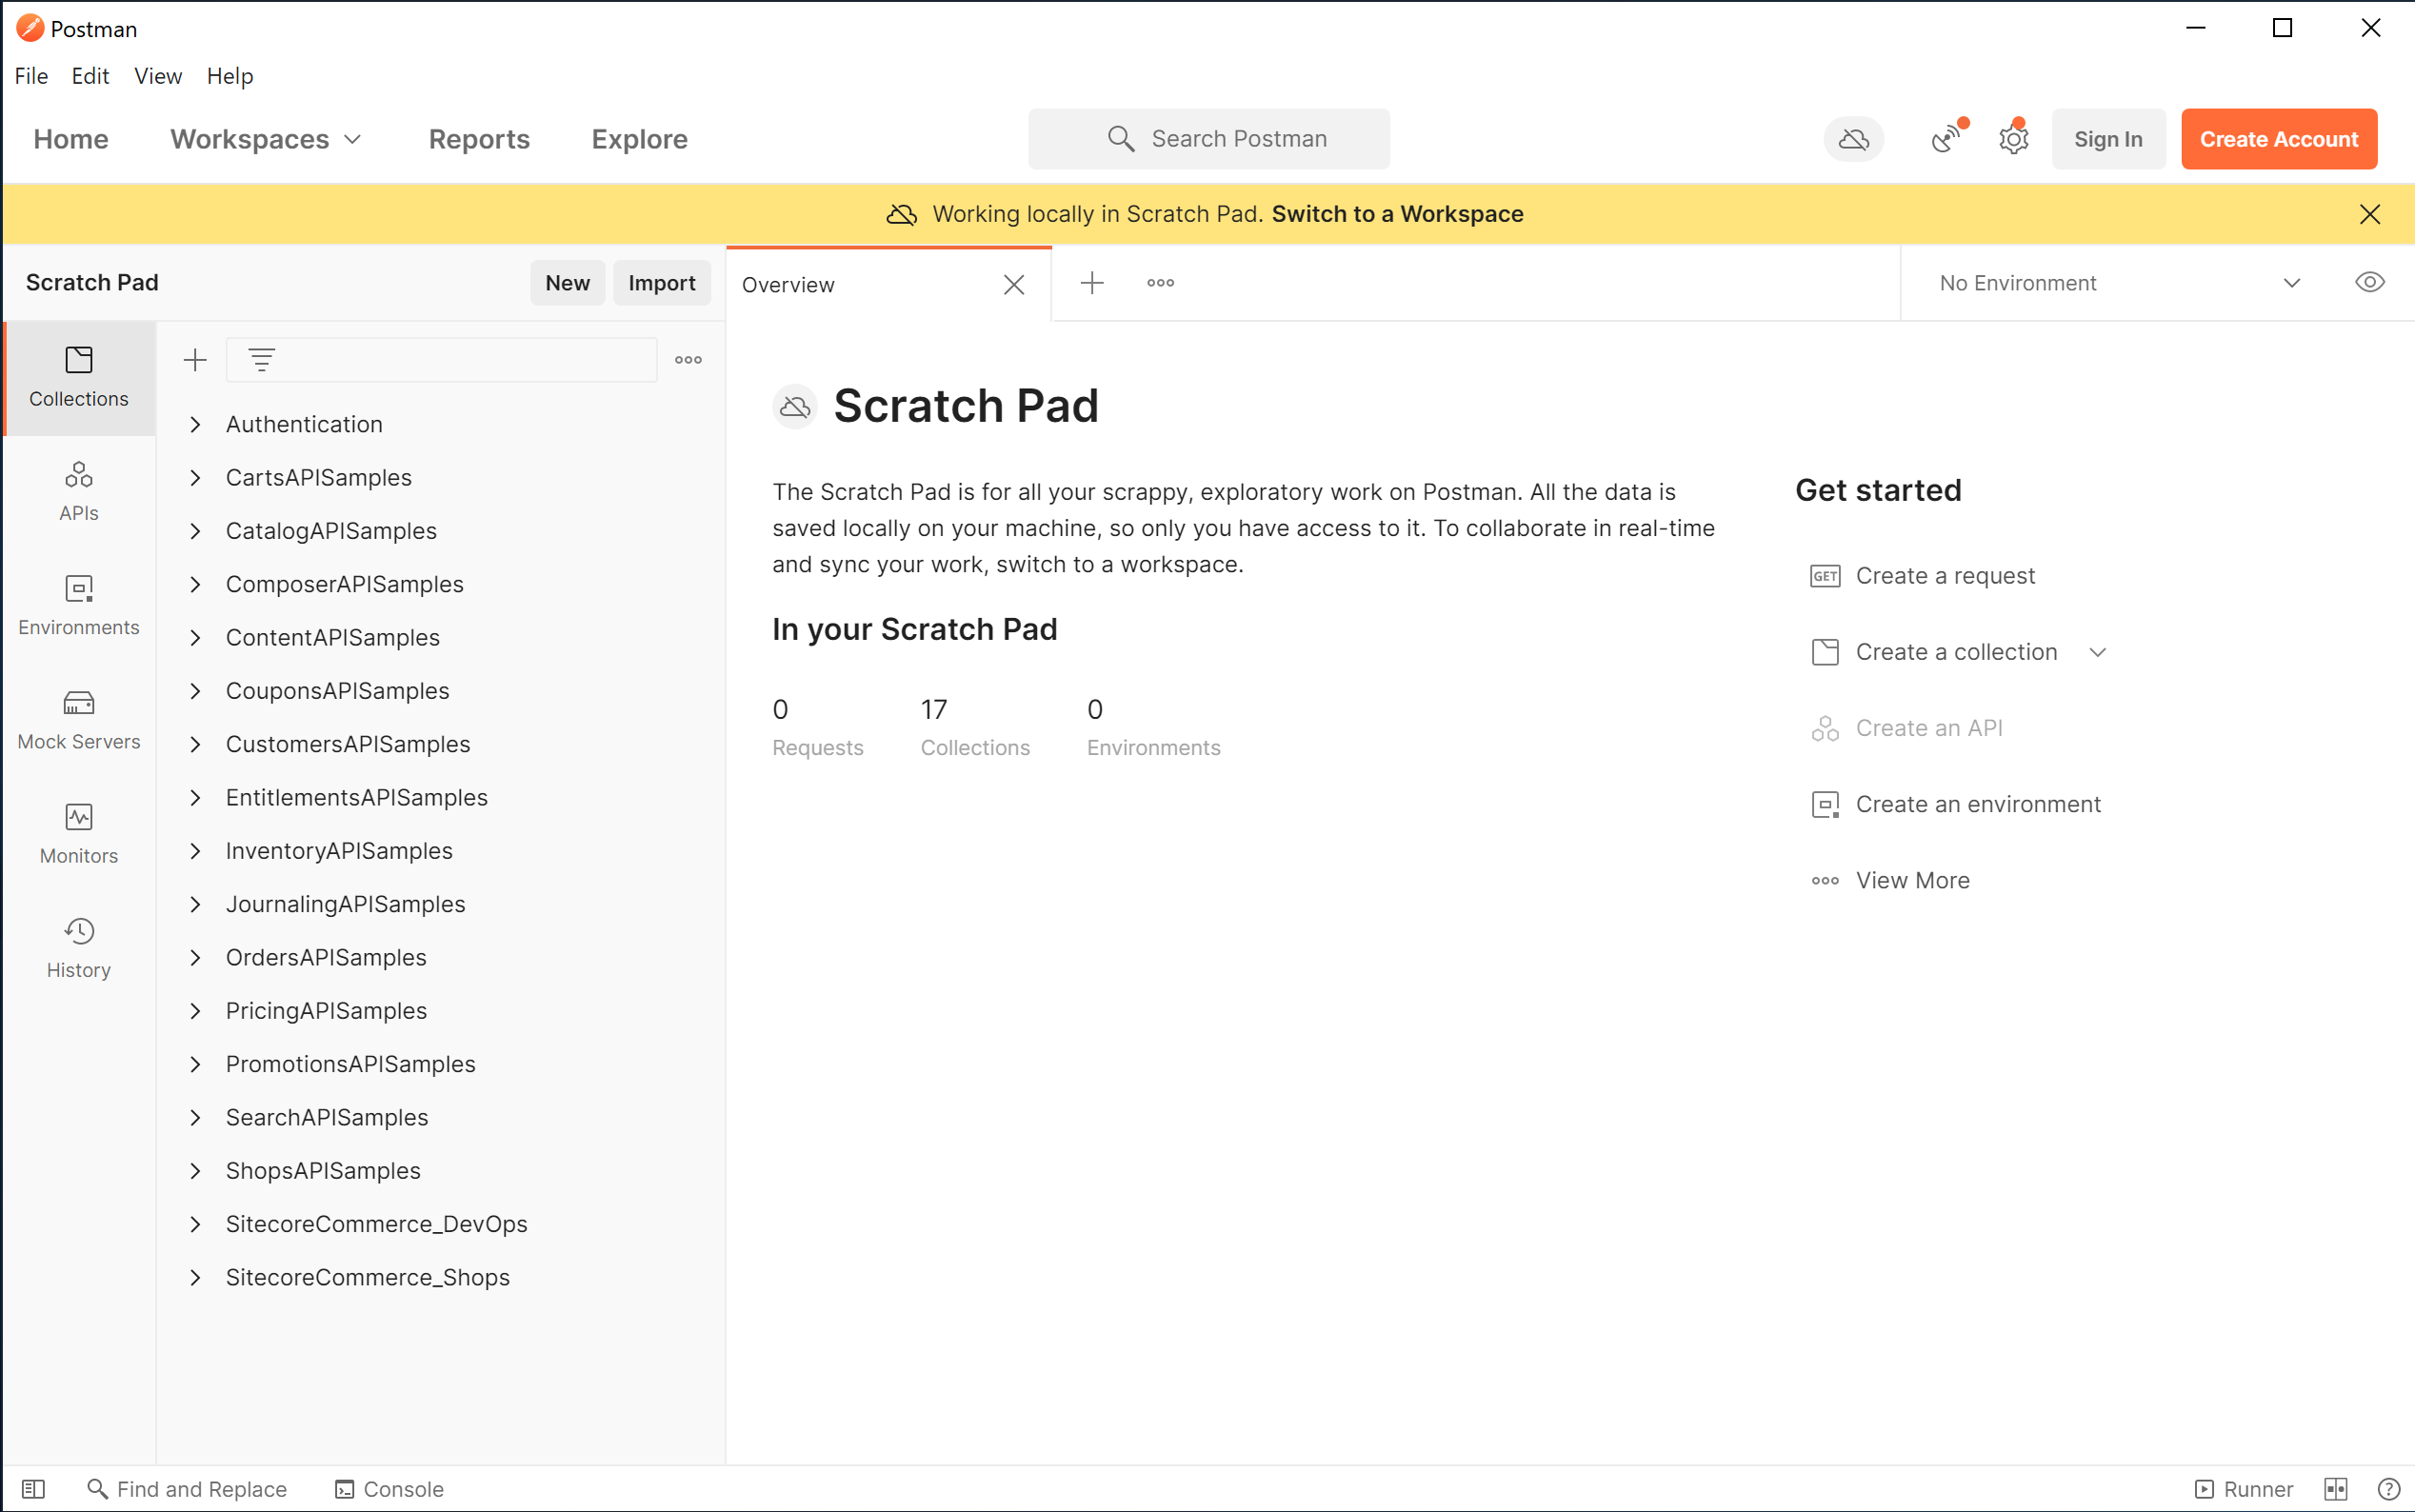Click the Create an environment link

(x=1977, y=804)
